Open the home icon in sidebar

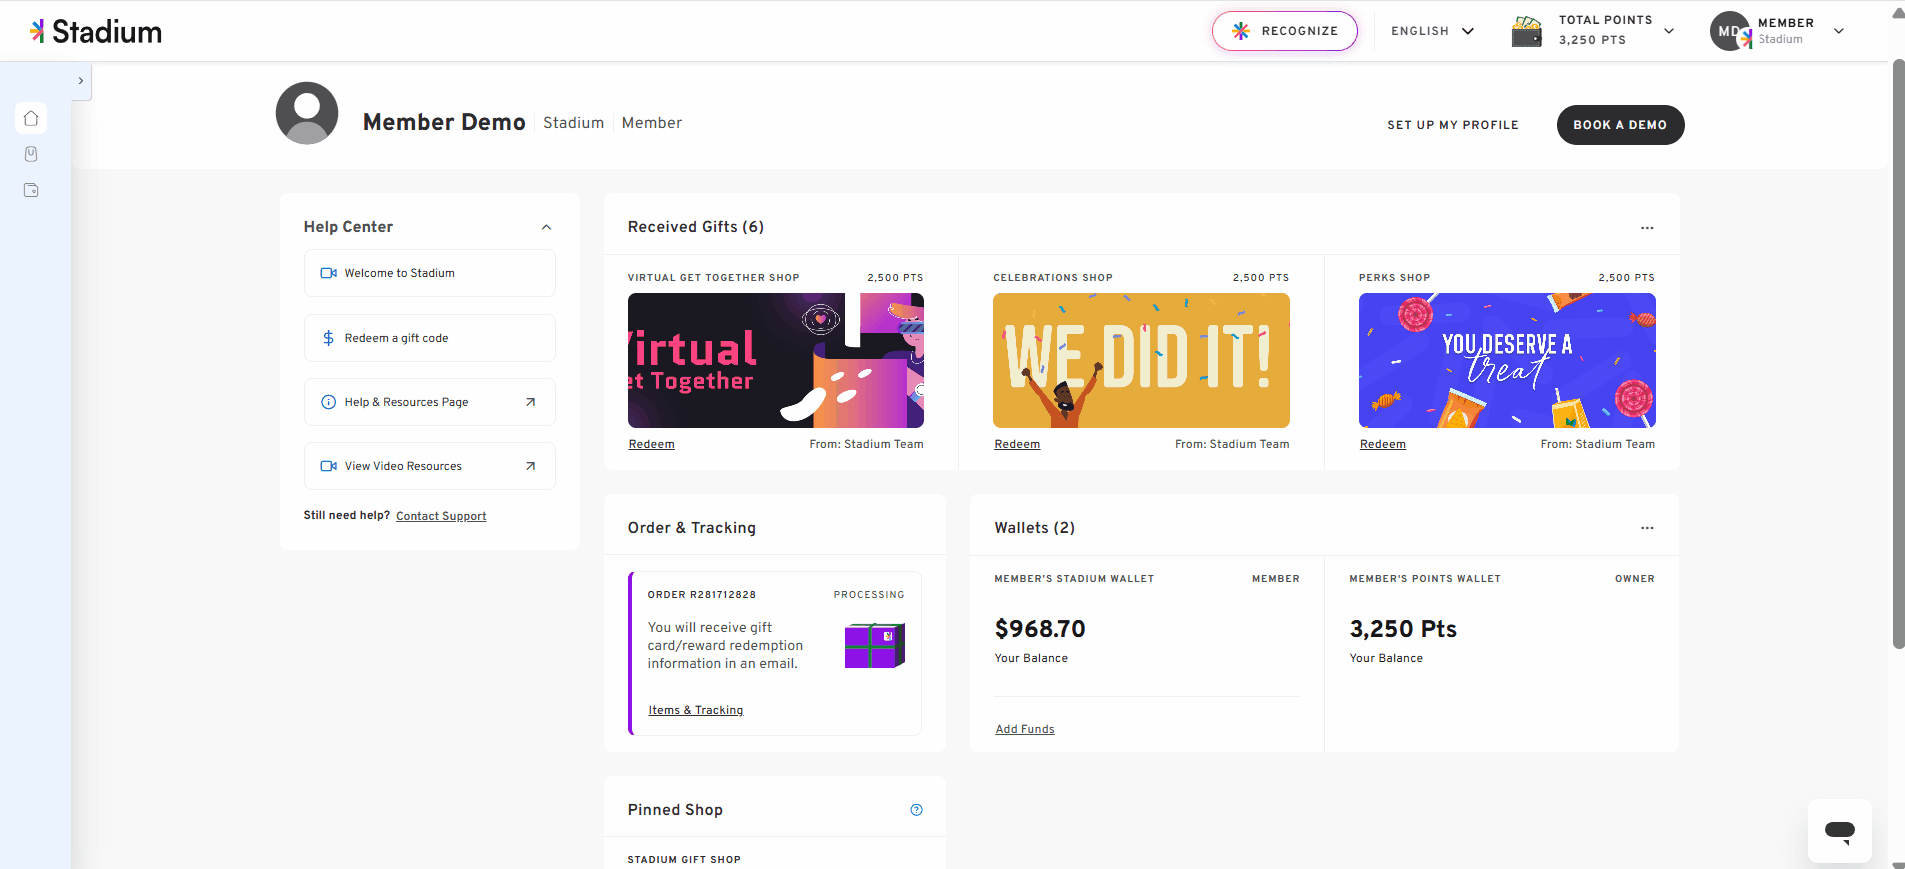click(x=31, y=118)
